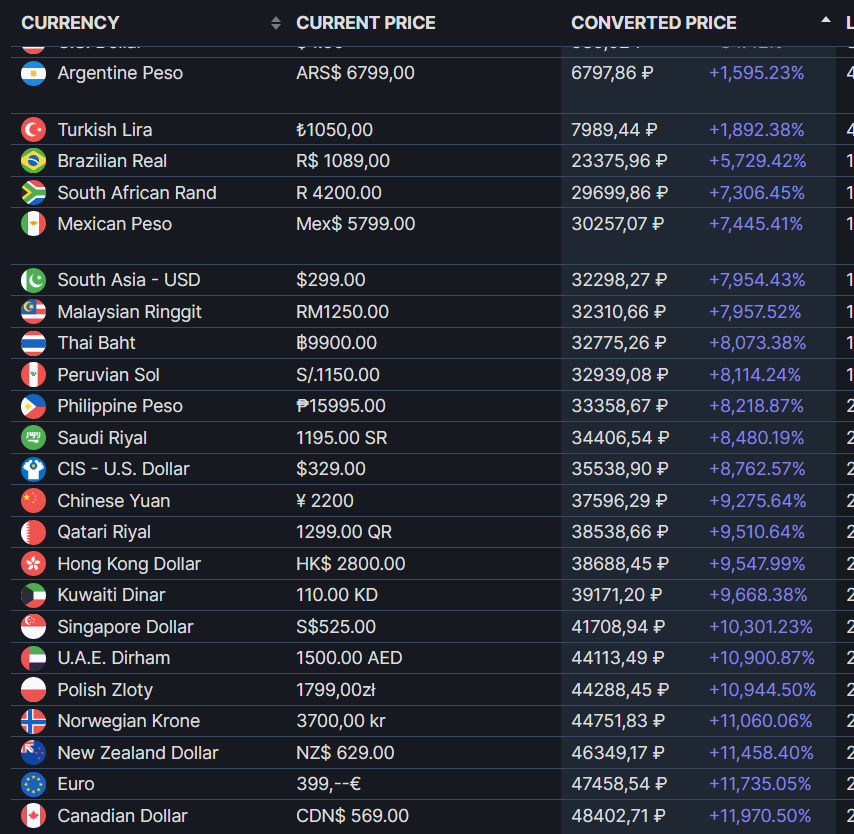Select the Hong Kong Dollar row name

tap(129, 564)
